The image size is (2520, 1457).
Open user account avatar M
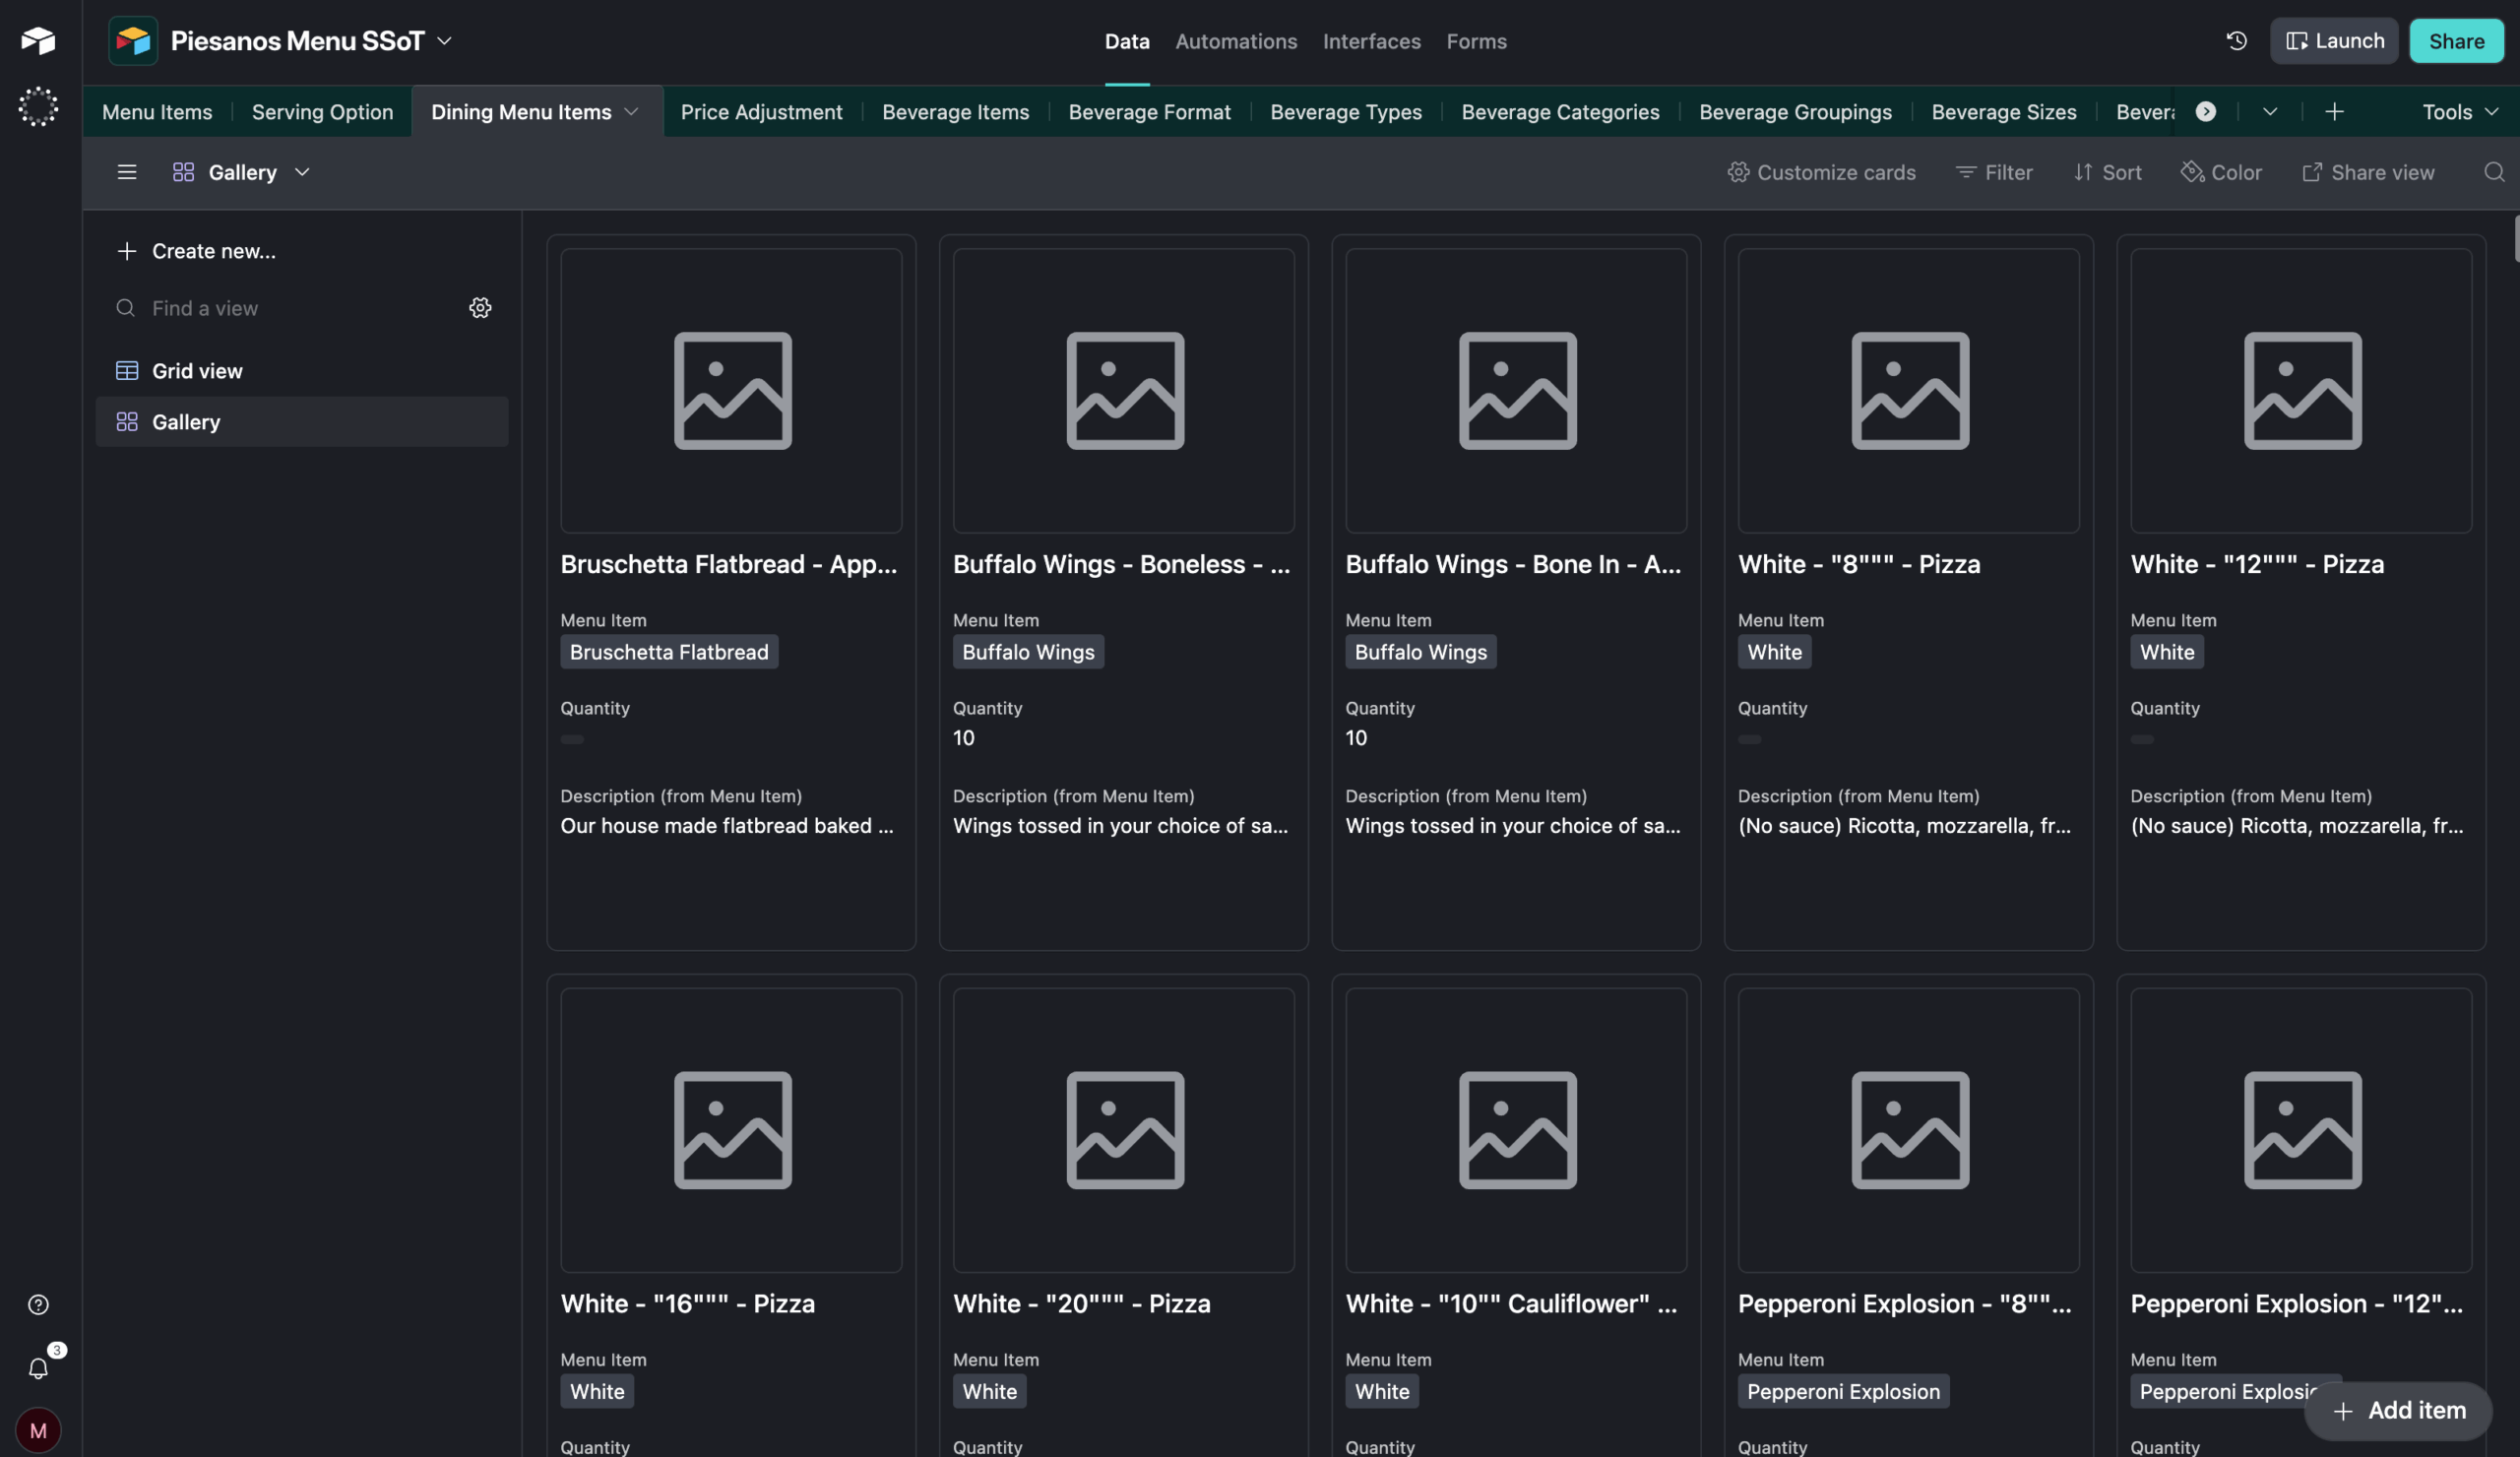pos(38,1430)
